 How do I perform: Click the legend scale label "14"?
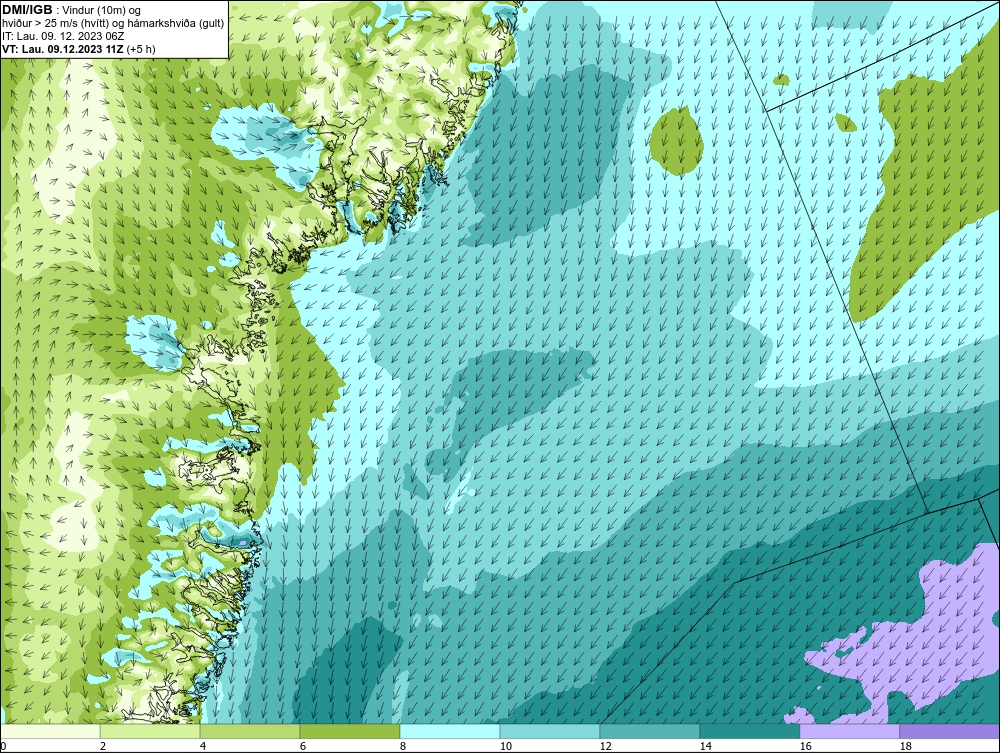(x=705, y=746)
